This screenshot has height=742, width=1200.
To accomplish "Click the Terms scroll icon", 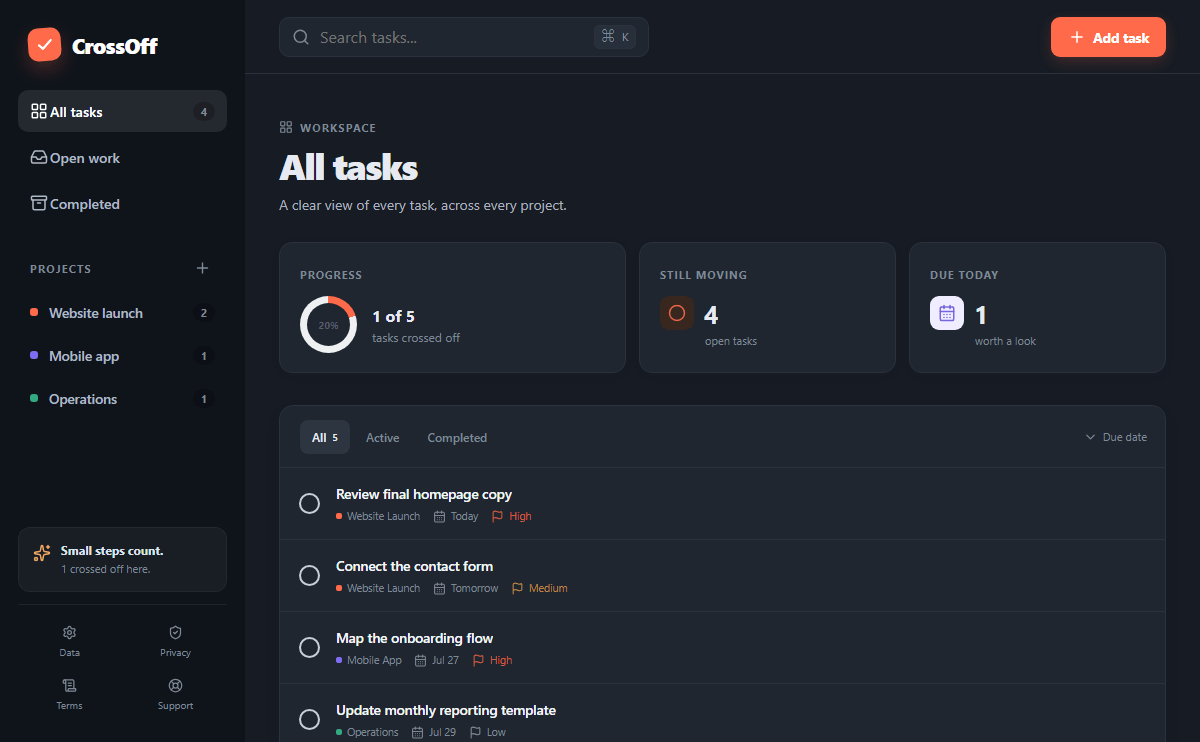I will [x=69, y=685].
